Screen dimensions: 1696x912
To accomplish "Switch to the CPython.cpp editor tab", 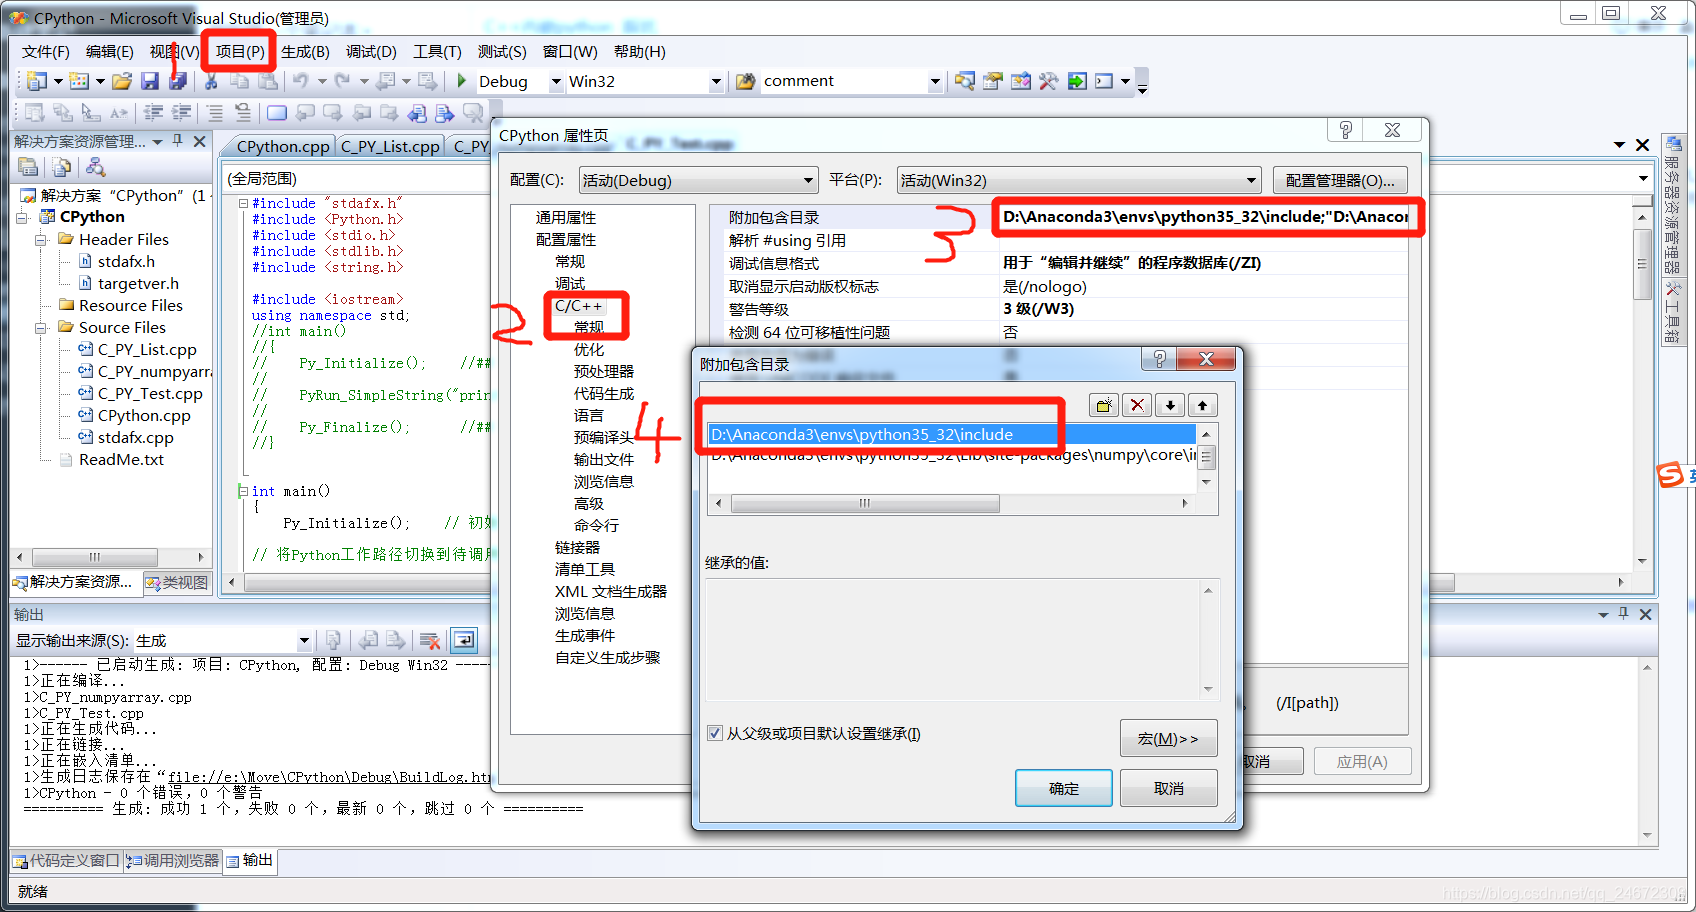I will click(x=282, y=146).
